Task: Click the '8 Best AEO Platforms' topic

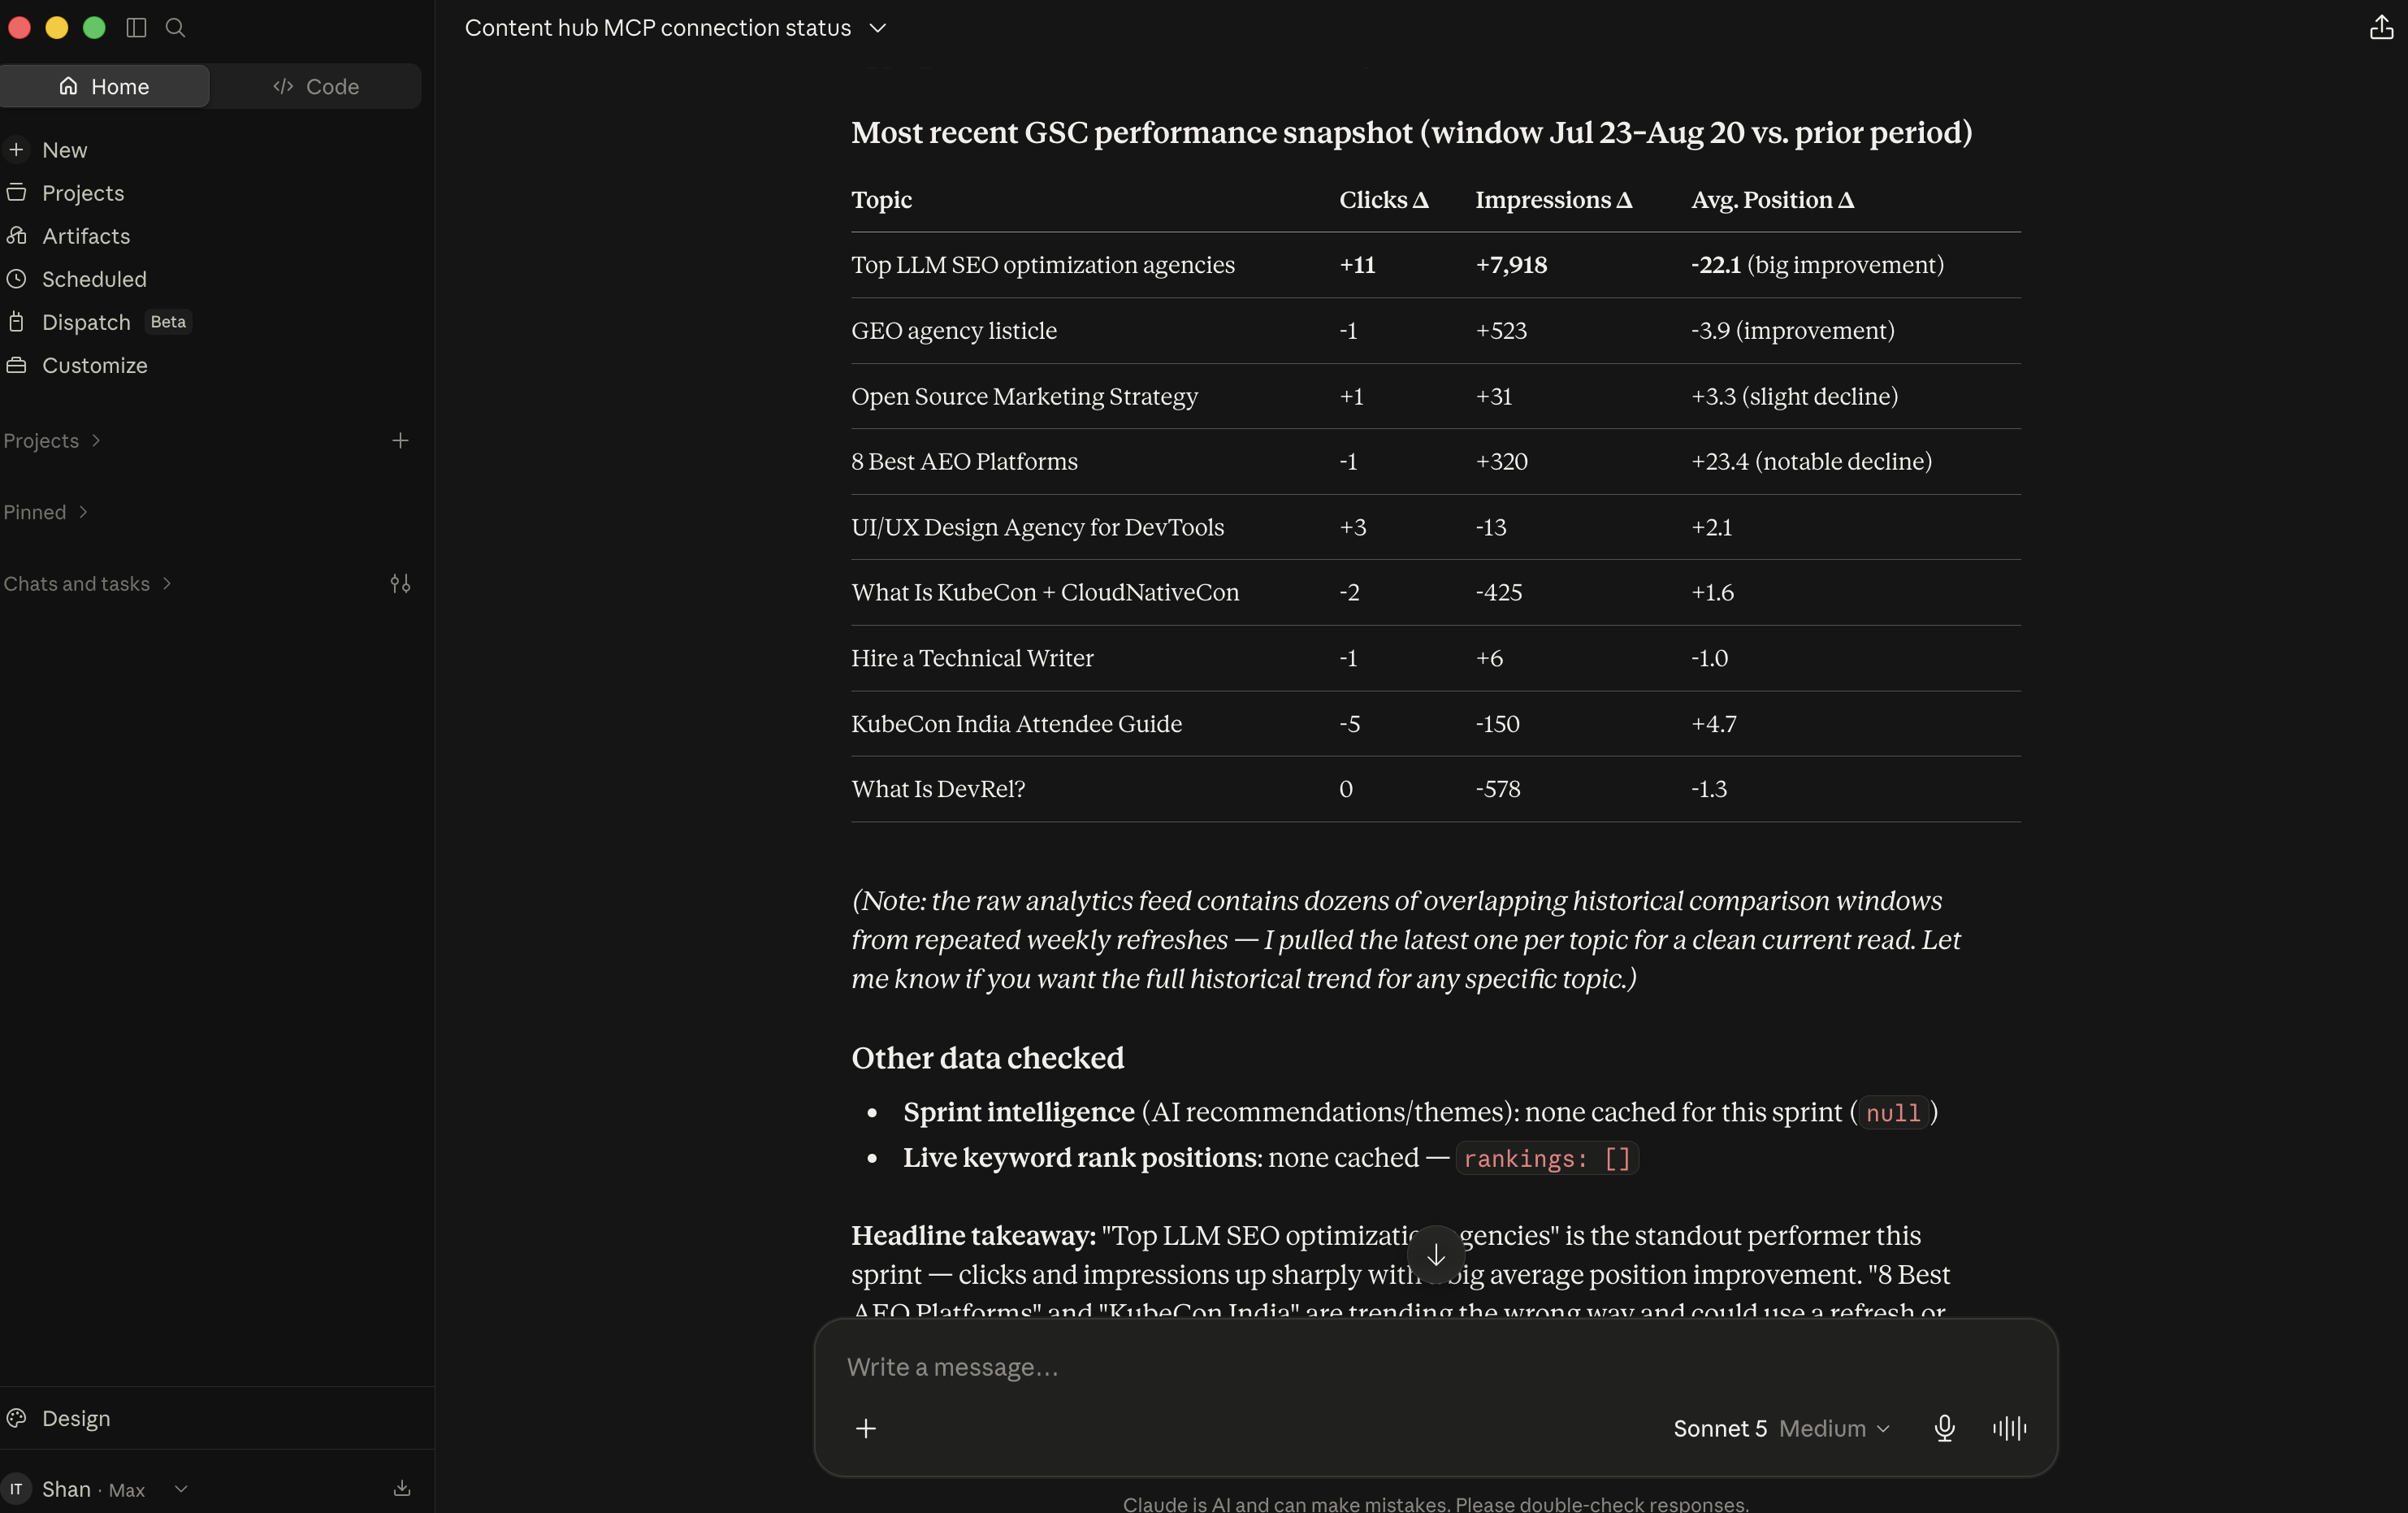Action: pos(964,462)
